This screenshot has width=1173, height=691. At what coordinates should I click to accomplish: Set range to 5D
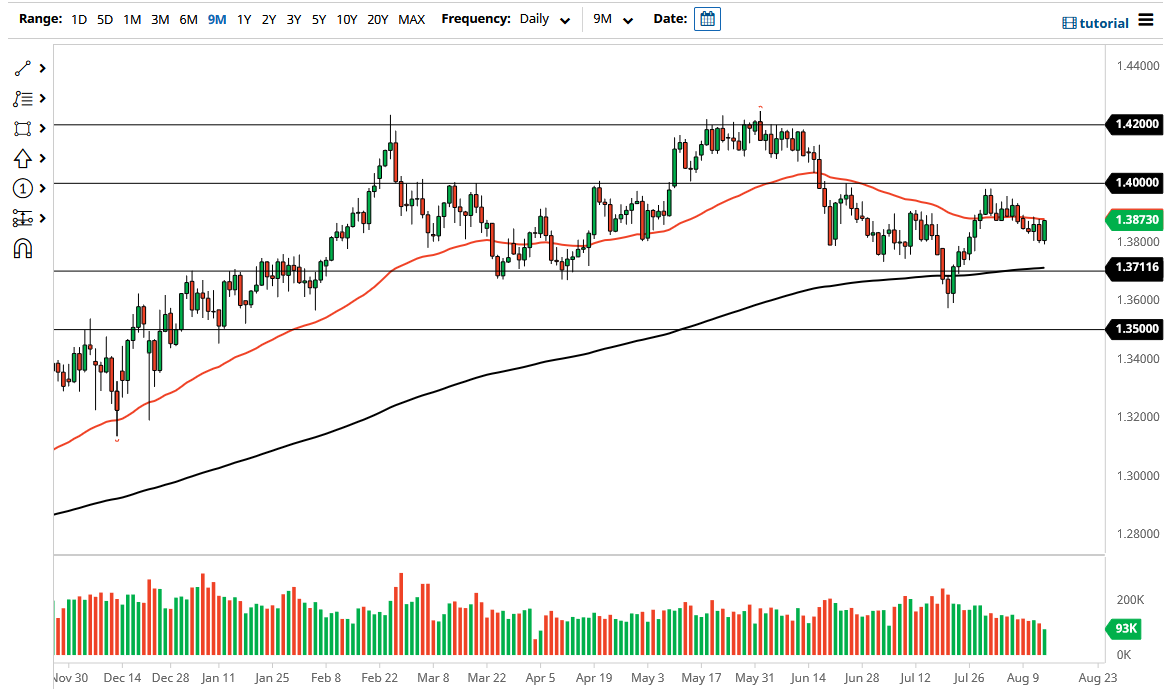tap(105, 19)
